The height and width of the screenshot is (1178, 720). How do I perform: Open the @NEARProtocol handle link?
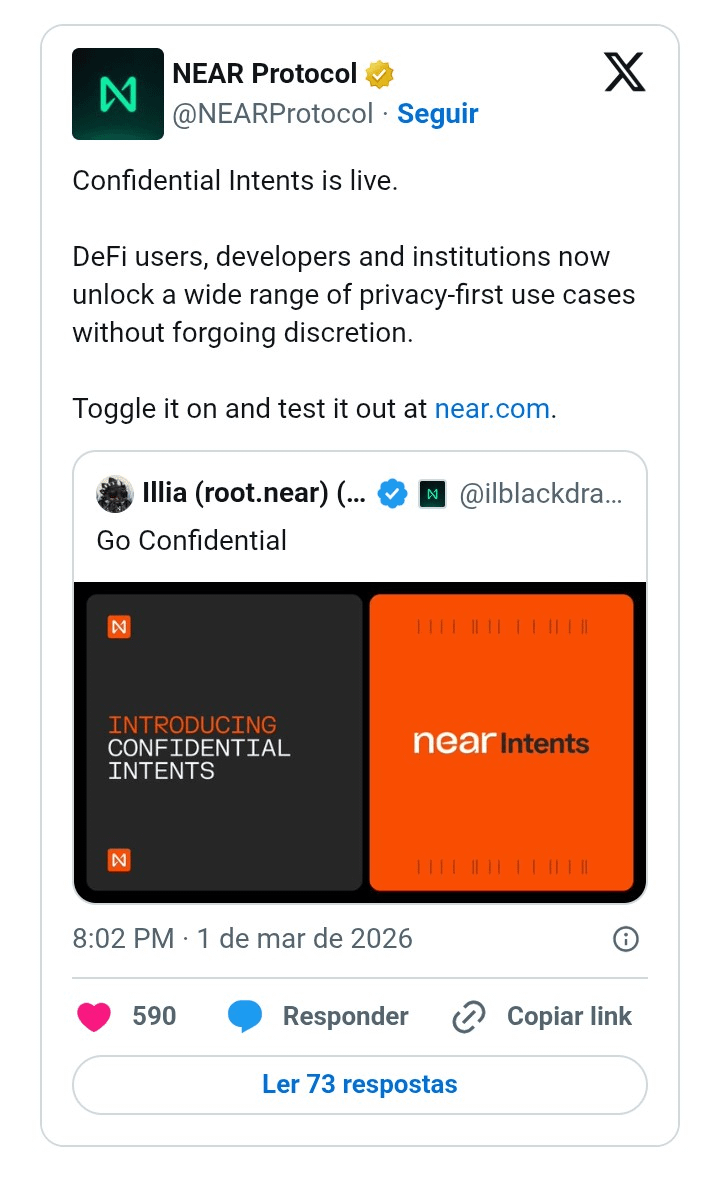click(x=273, y=114)
